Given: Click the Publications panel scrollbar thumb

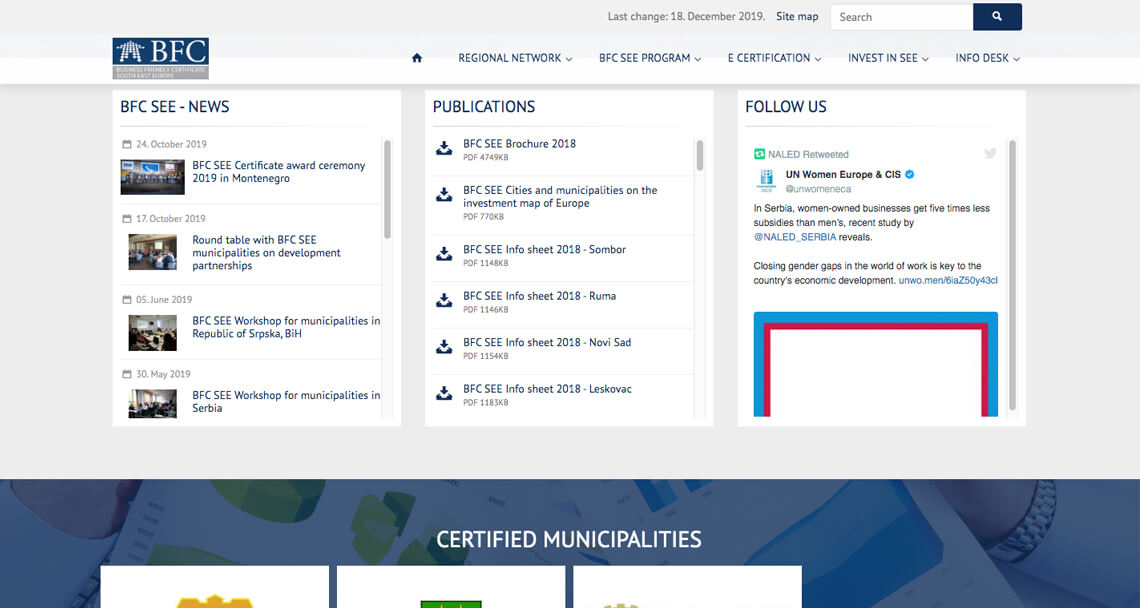Looking at the screenshot, I should click(x=700, y=156).
